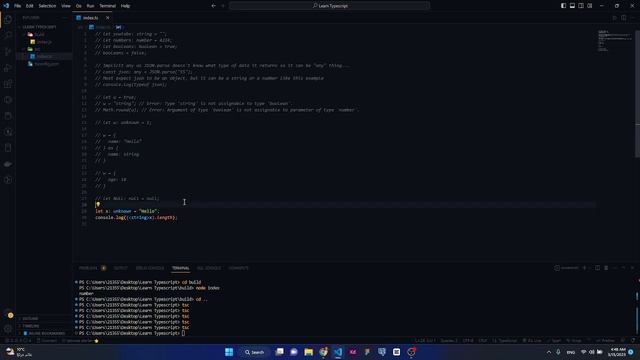Open File Explorer from the taskbar
This screenshot has height=360, width=640.
pyautogui.click(x=309, y=352)
